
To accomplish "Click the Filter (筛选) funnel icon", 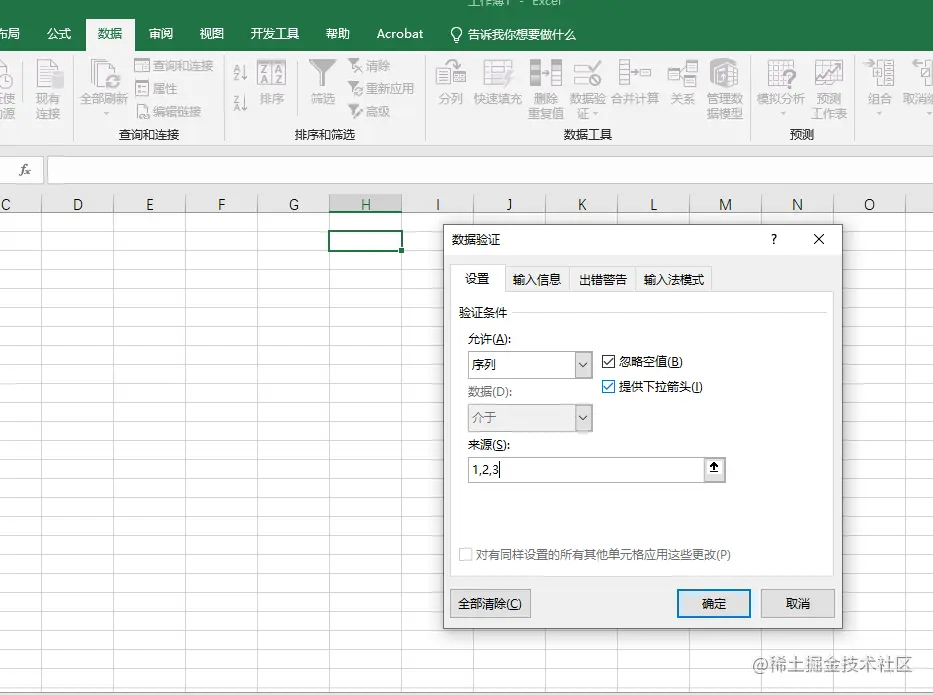I will coord(323,82).
